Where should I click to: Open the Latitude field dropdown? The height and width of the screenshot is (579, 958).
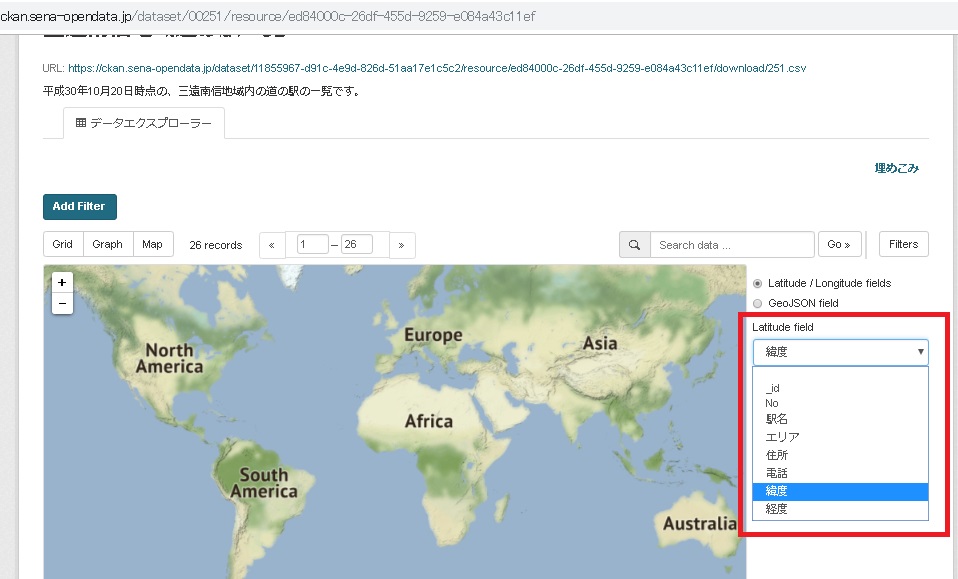pyautogui.click(x=840, y=352)
